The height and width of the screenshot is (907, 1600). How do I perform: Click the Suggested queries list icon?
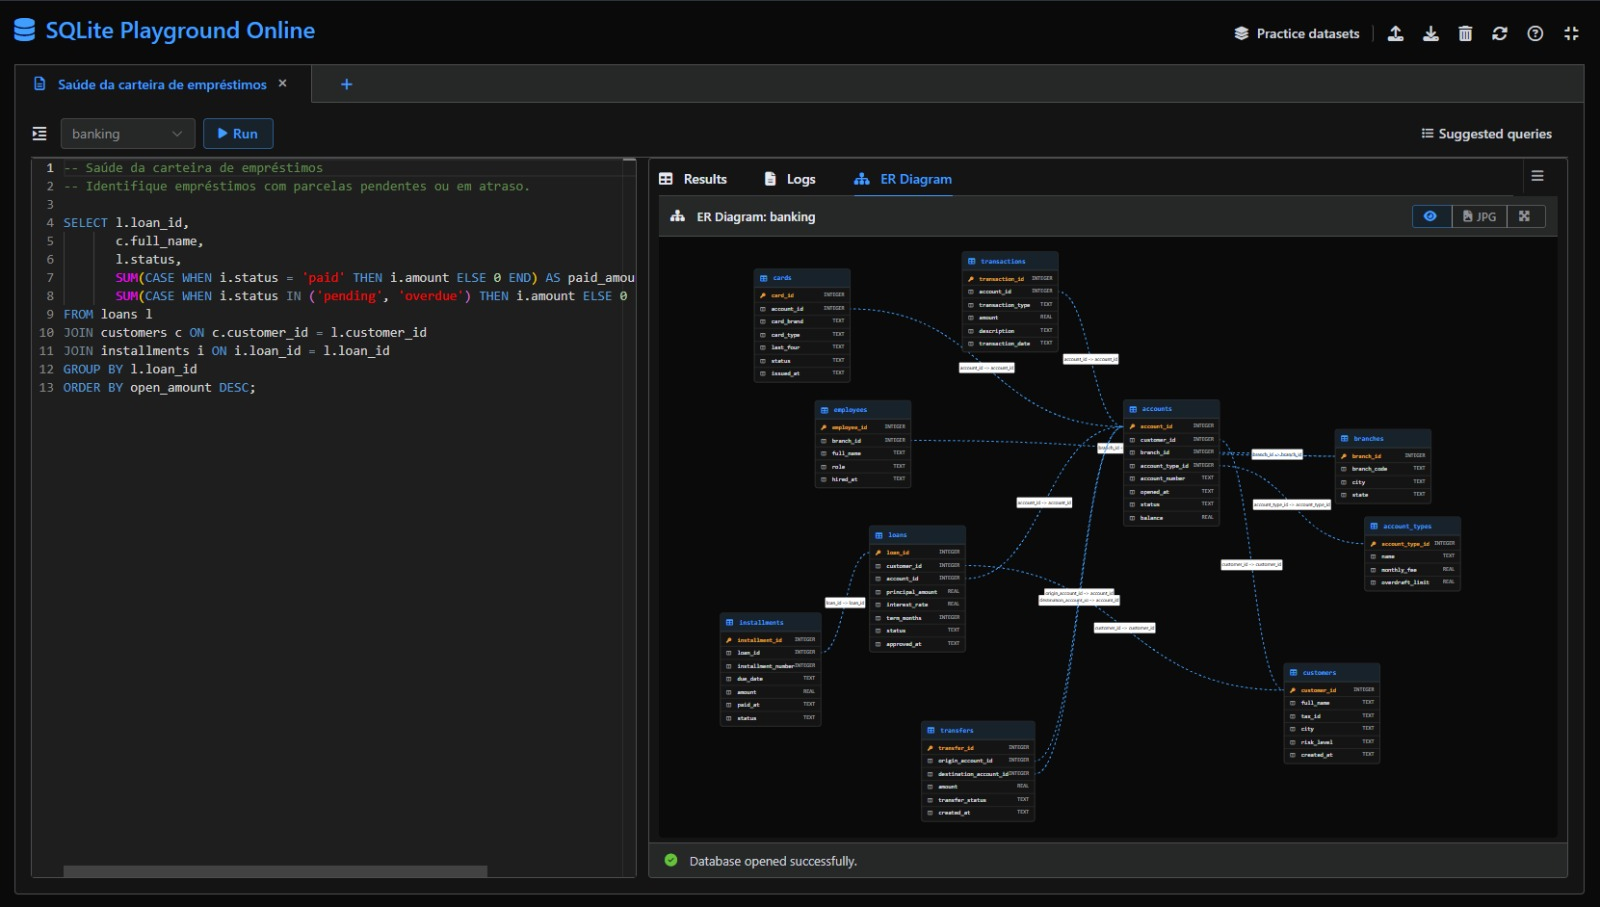click(x=1427, y=133)
